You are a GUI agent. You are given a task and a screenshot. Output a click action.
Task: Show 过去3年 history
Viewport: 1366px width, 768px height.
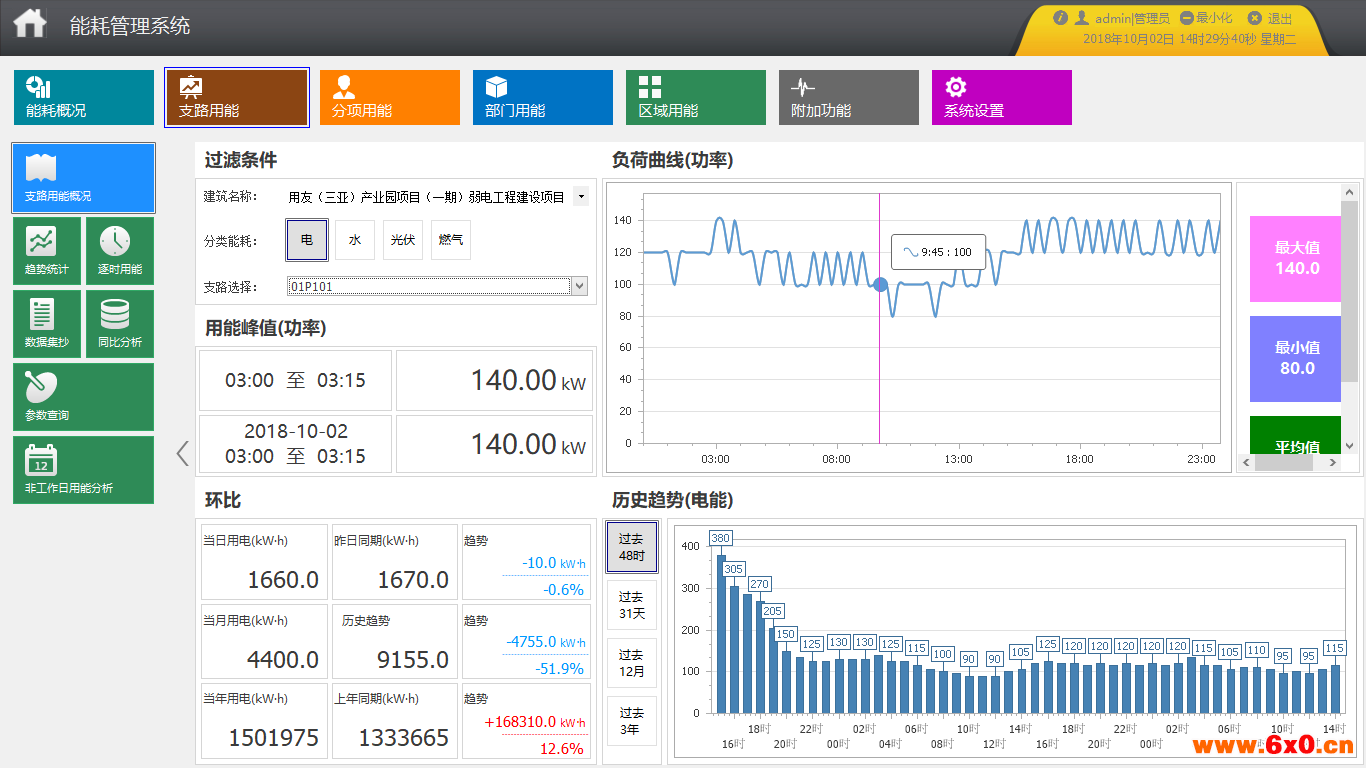[x=632, y=721]
